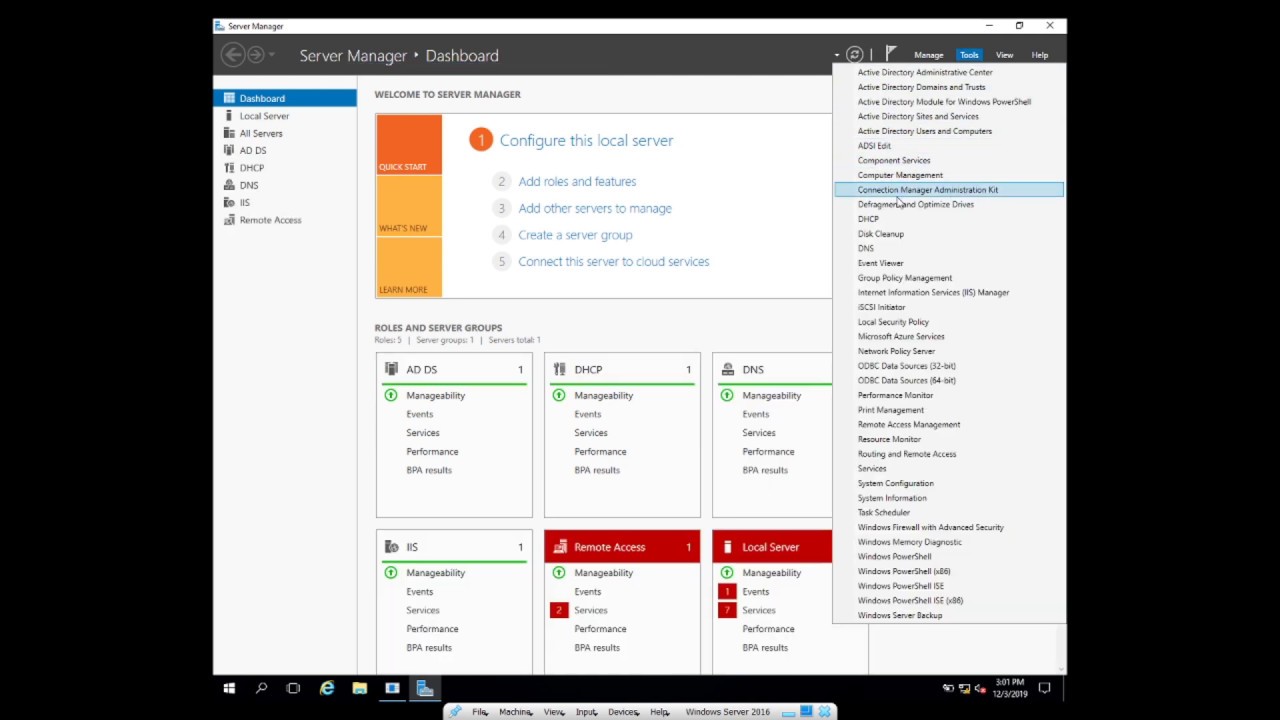This screenshot has height=720, width=1280.
Task: Click the DHCP tile header icon
Action: coord(559,369)
